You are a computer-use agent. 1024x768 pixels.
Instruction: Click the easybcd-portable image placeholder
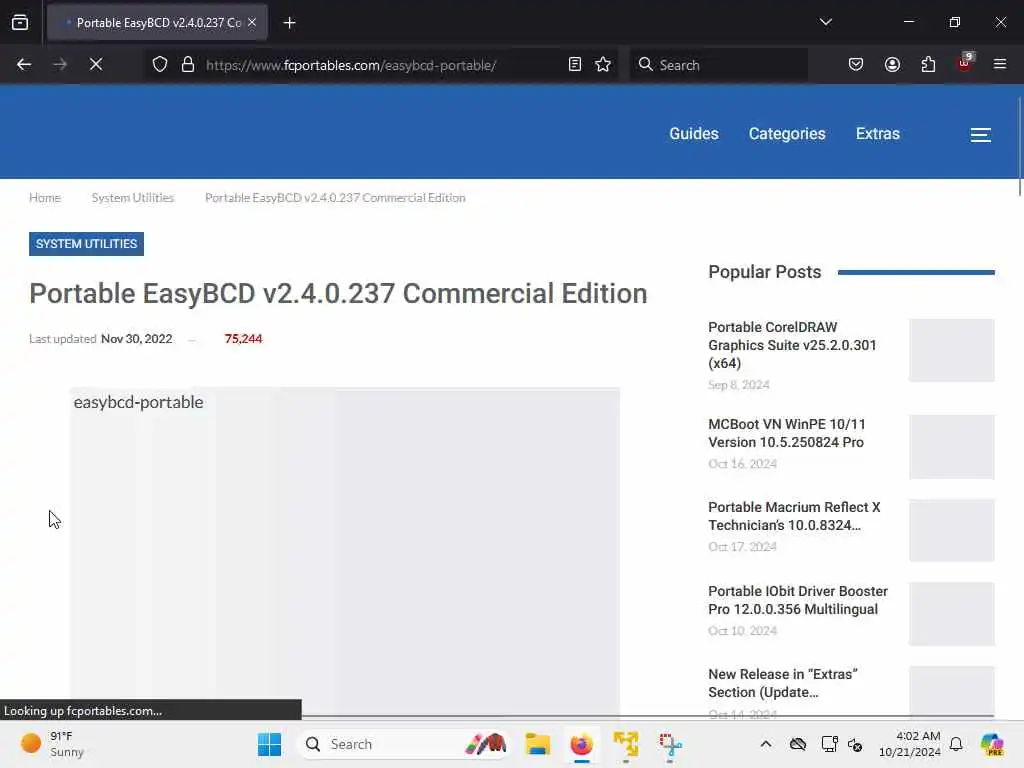coord(345,552)
